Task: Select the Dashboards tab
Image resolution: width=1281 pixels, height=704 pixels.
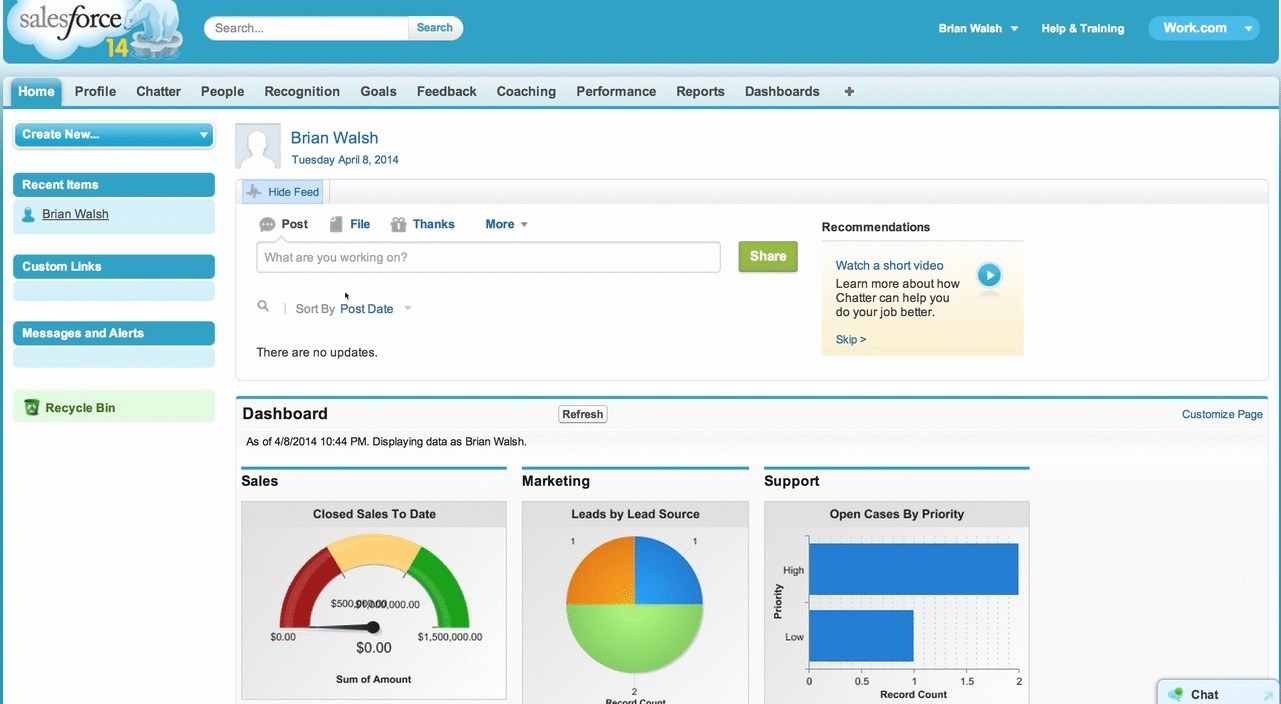Action: click(782, 91)
